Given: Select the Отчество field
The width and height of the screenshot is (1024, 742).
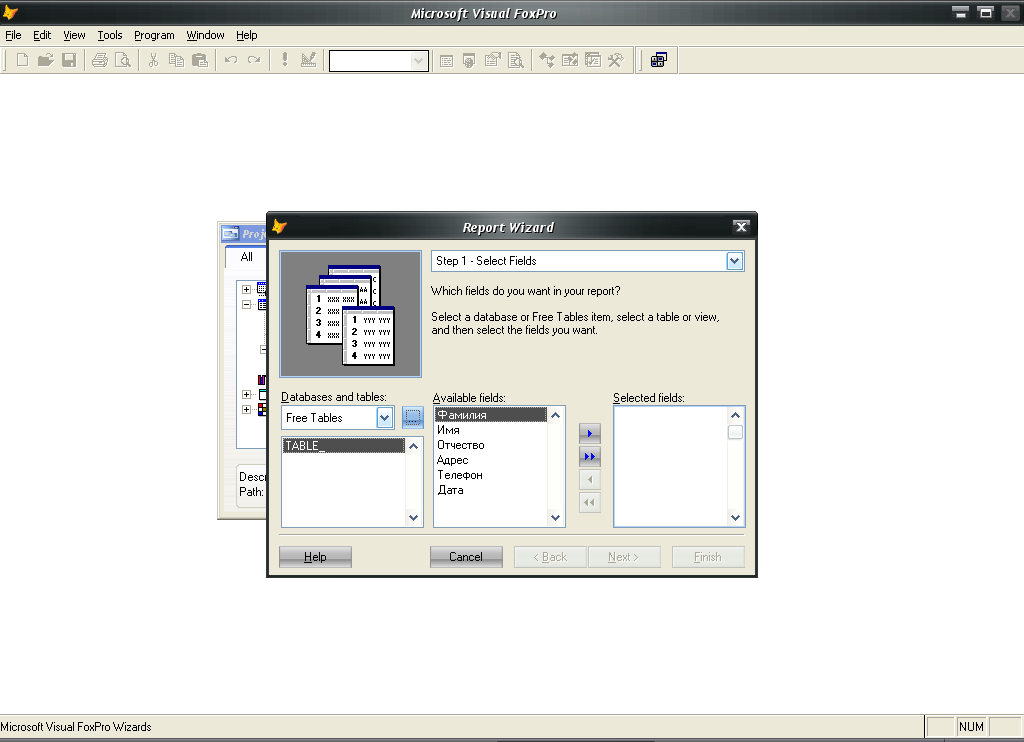Looking at the screenshot, I should pyautogui.click(x=490, y=445).
